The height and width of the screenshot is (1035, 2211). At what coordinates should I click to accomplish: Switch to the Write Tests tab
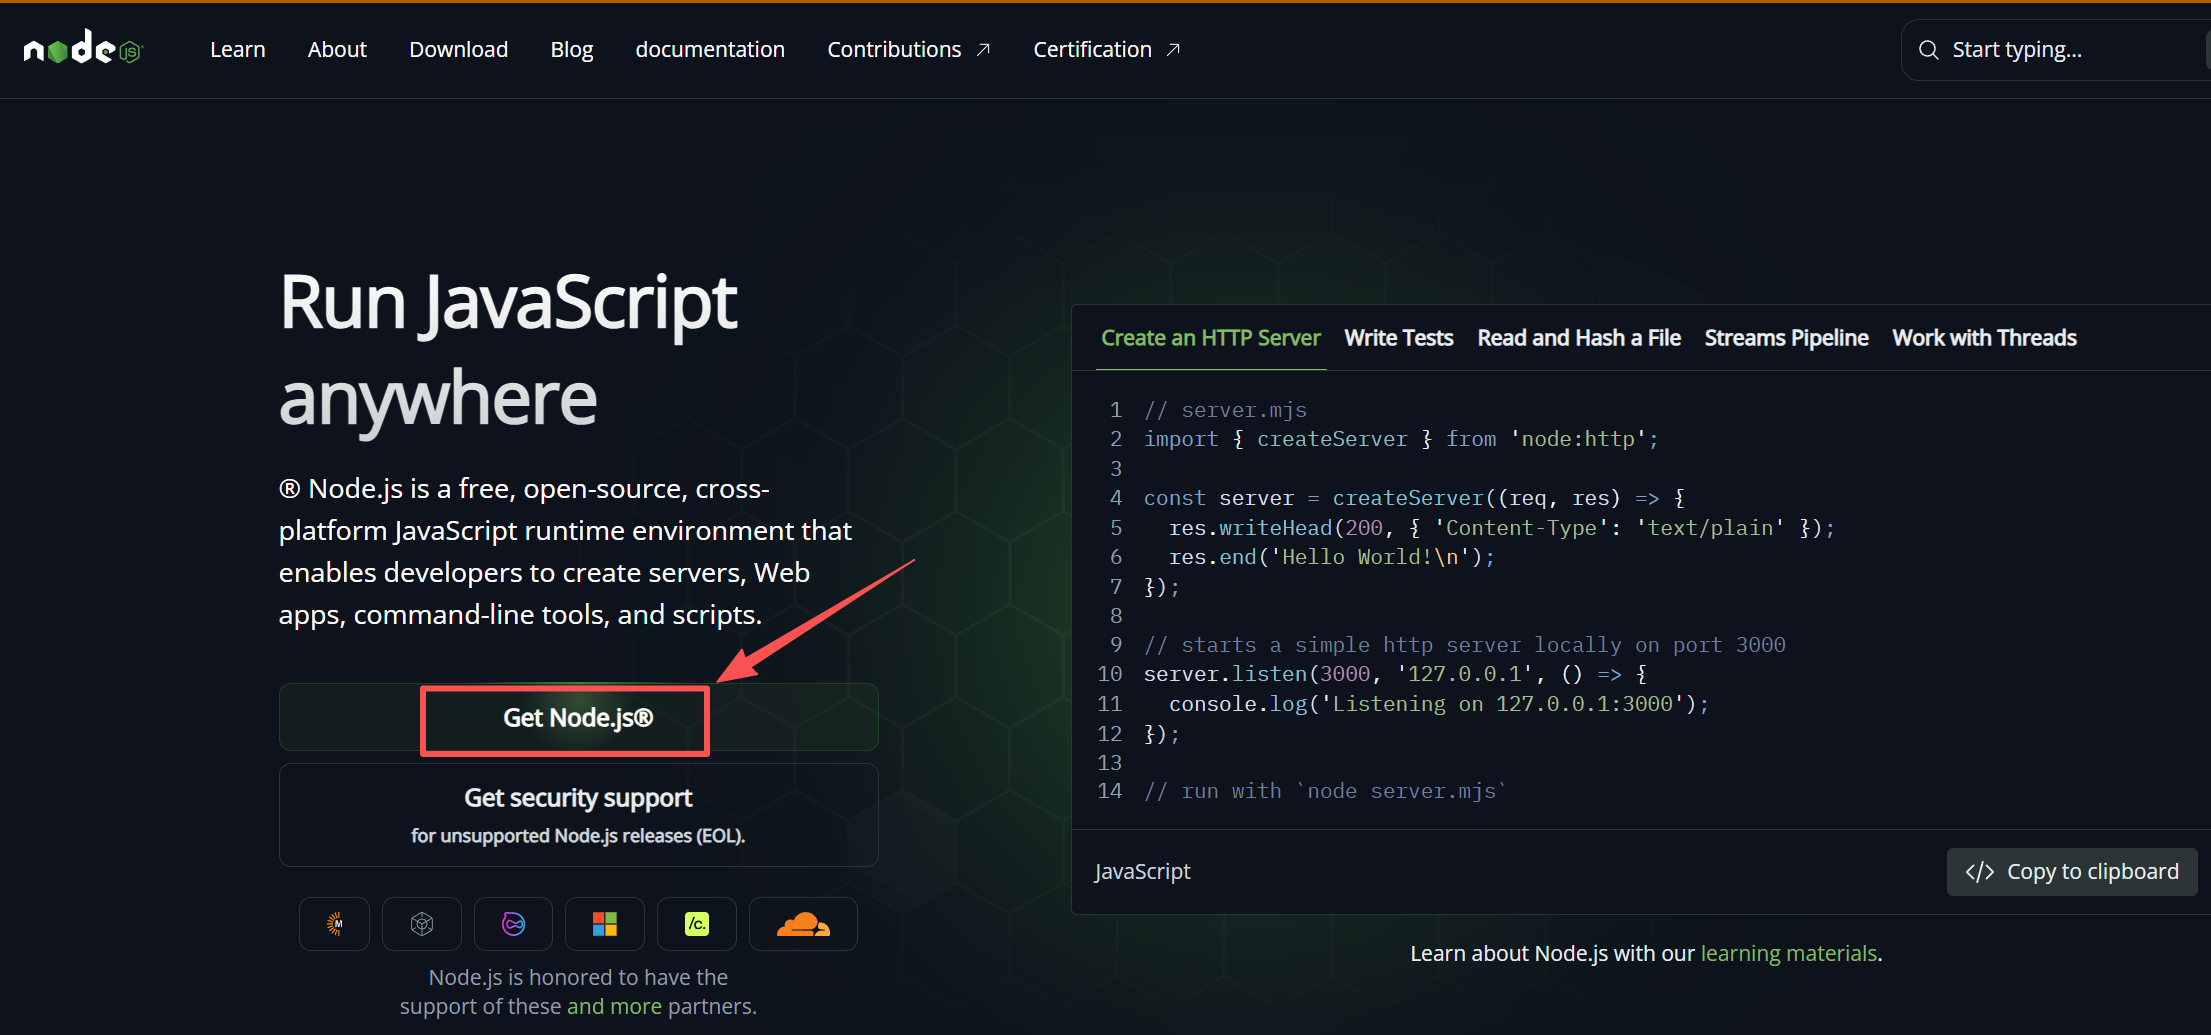pos(1398,338)
